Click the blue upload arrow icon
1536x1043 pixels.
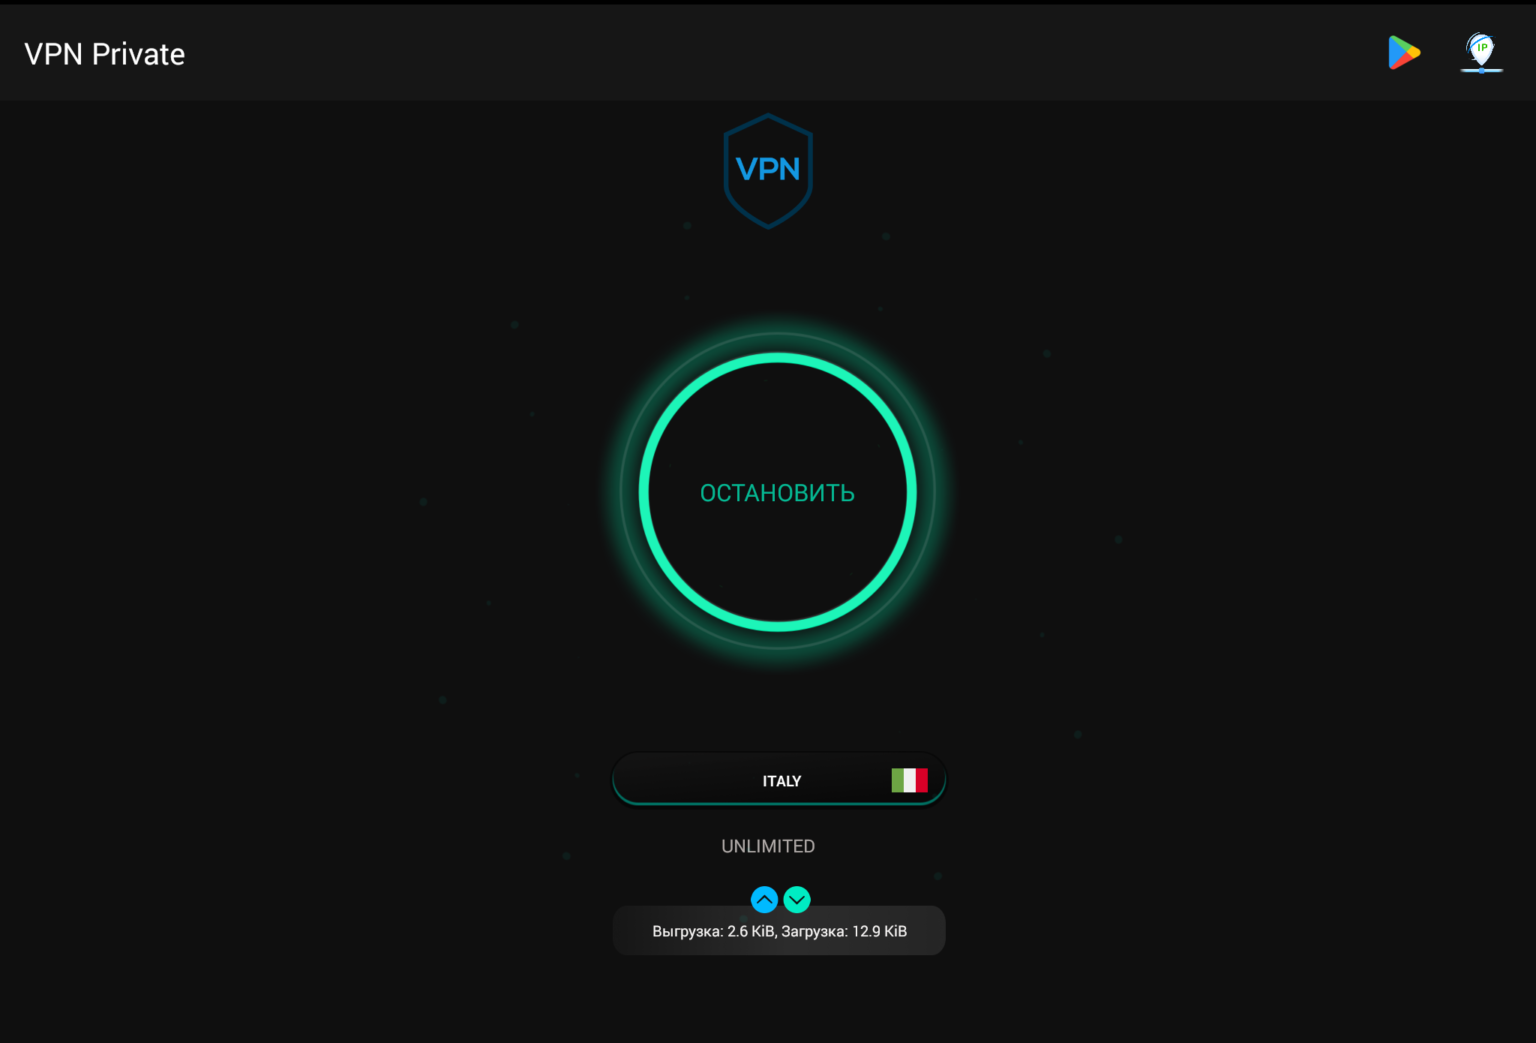pos(764,900)
